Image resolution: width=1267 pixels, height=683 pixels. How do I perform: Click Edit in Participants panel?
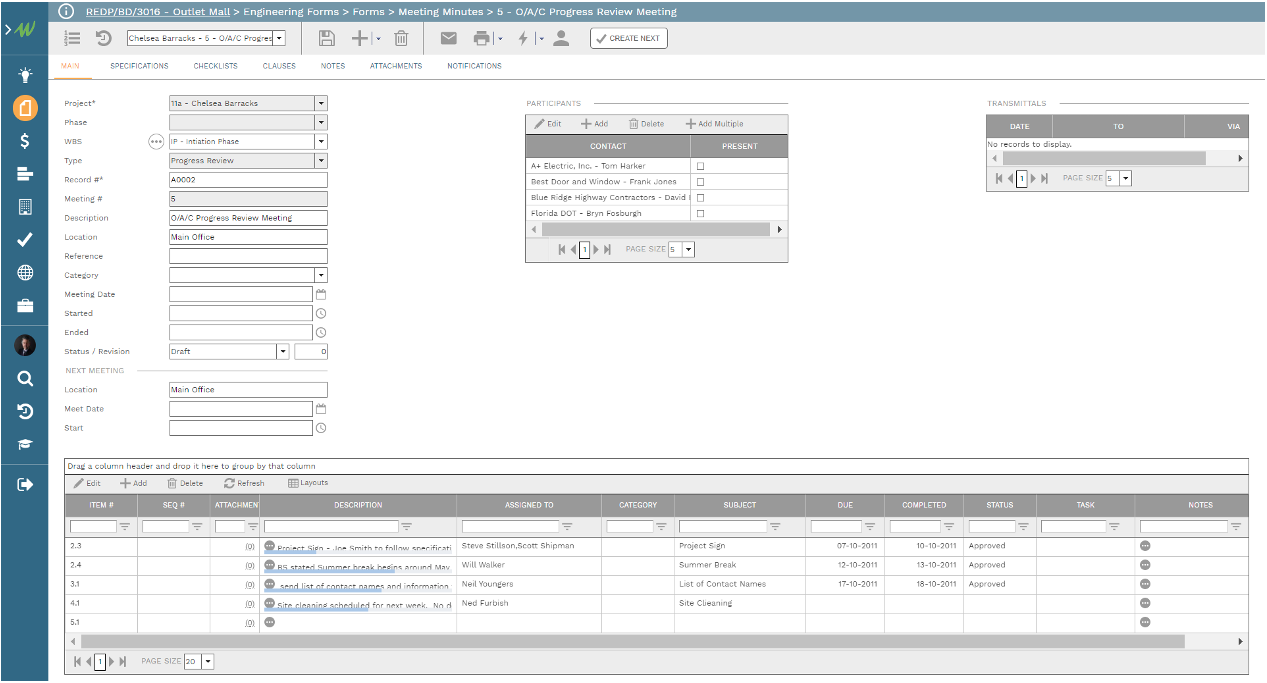[547, 124]
